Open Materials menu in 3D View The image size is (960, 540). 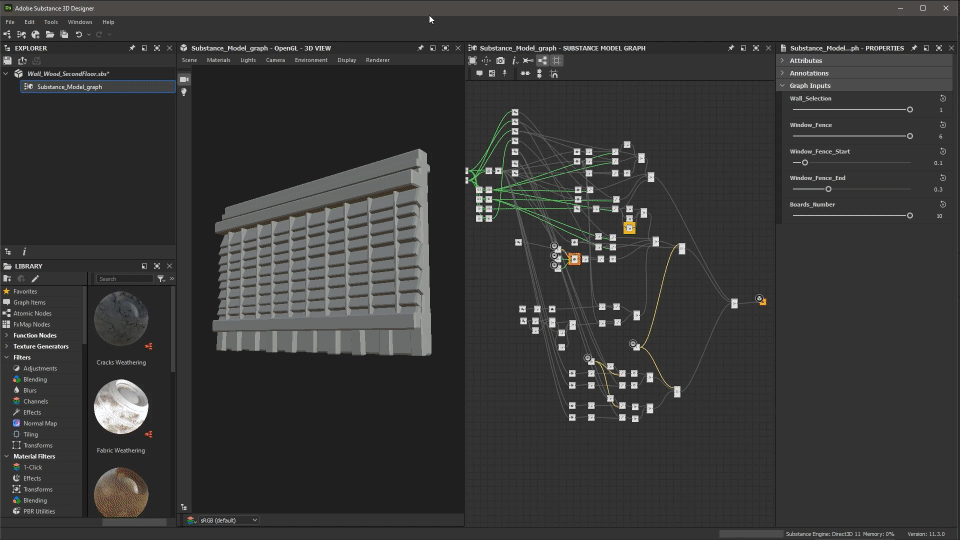(x=219, y=60)
